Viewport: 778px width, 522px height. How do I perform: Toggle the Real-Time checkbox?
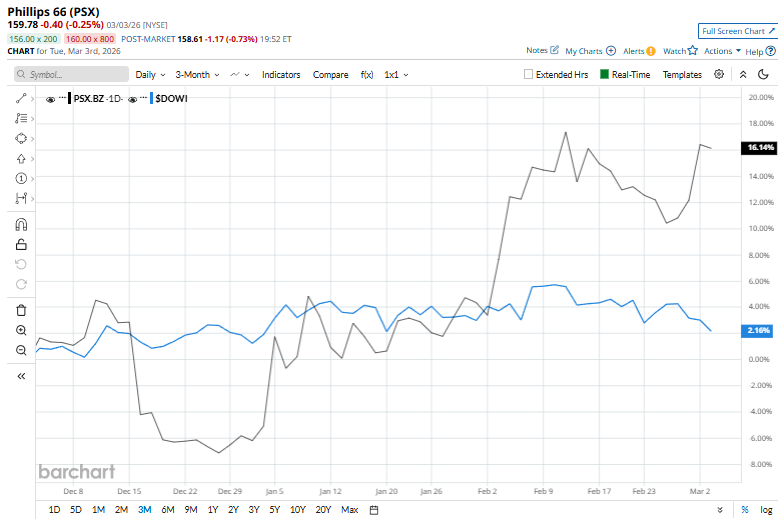[604, 74]
